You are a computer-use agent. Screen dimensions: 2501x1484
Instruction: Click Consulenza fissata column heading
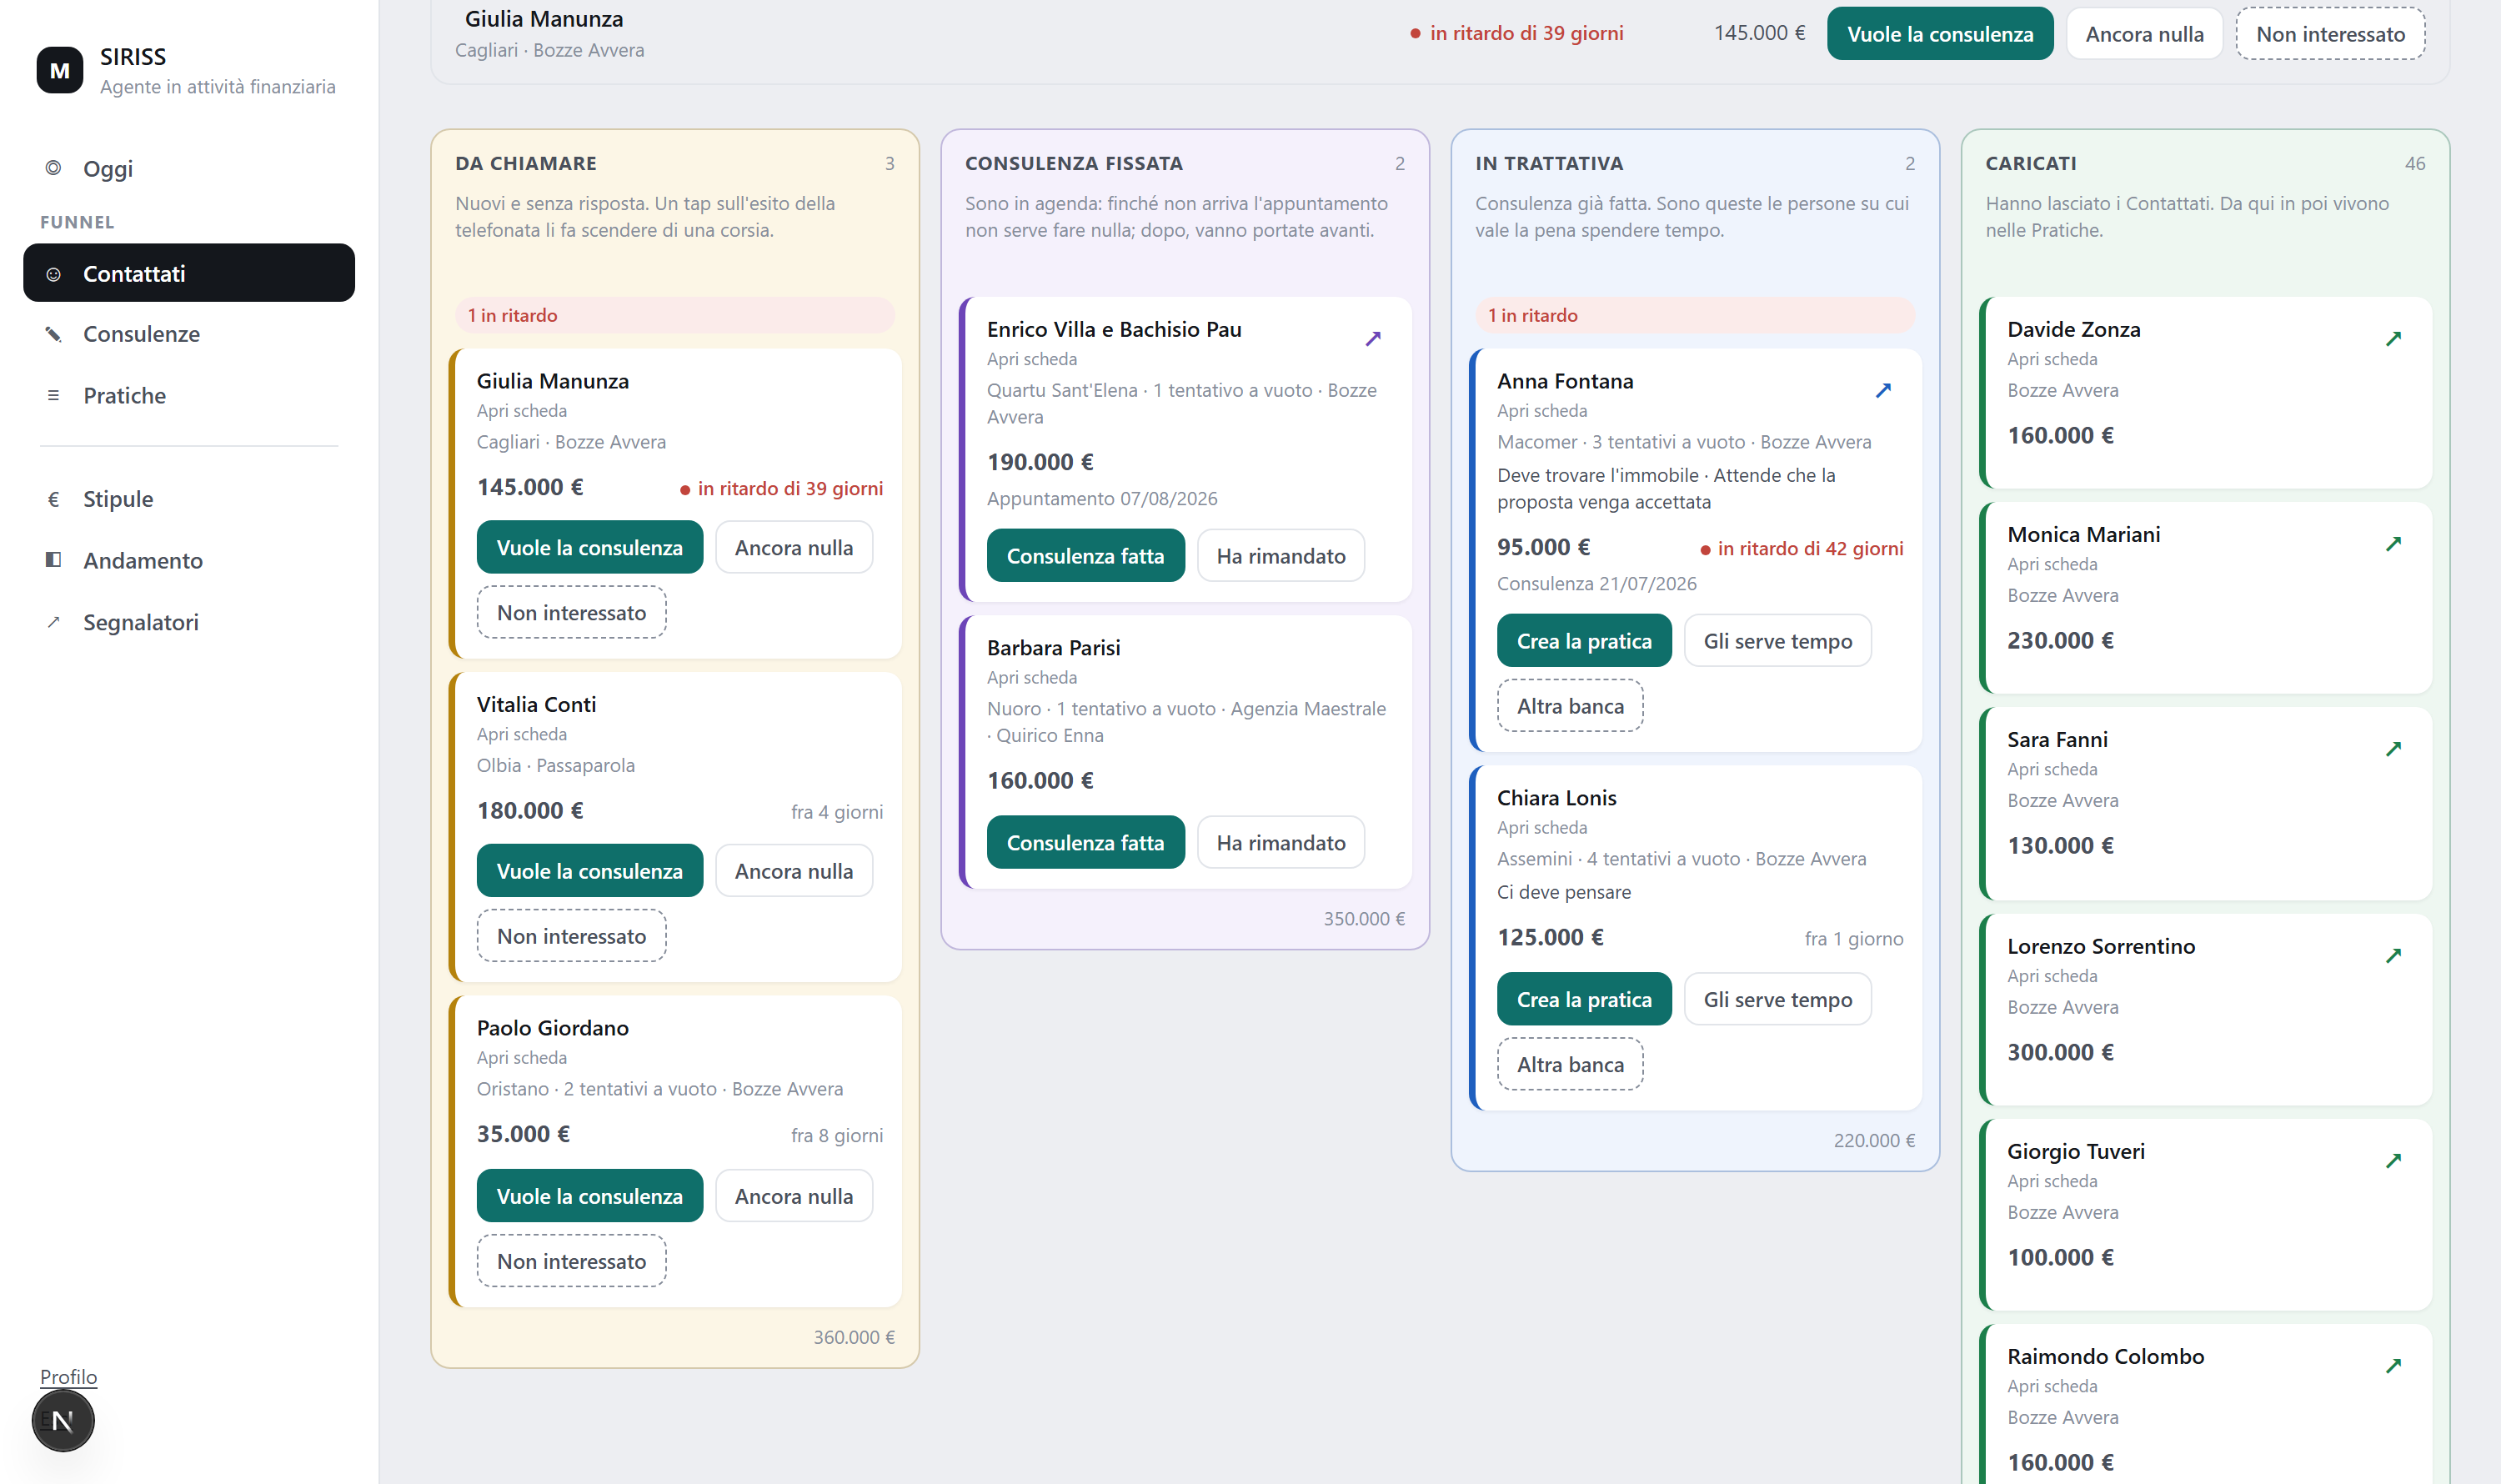pos(1073,163)
